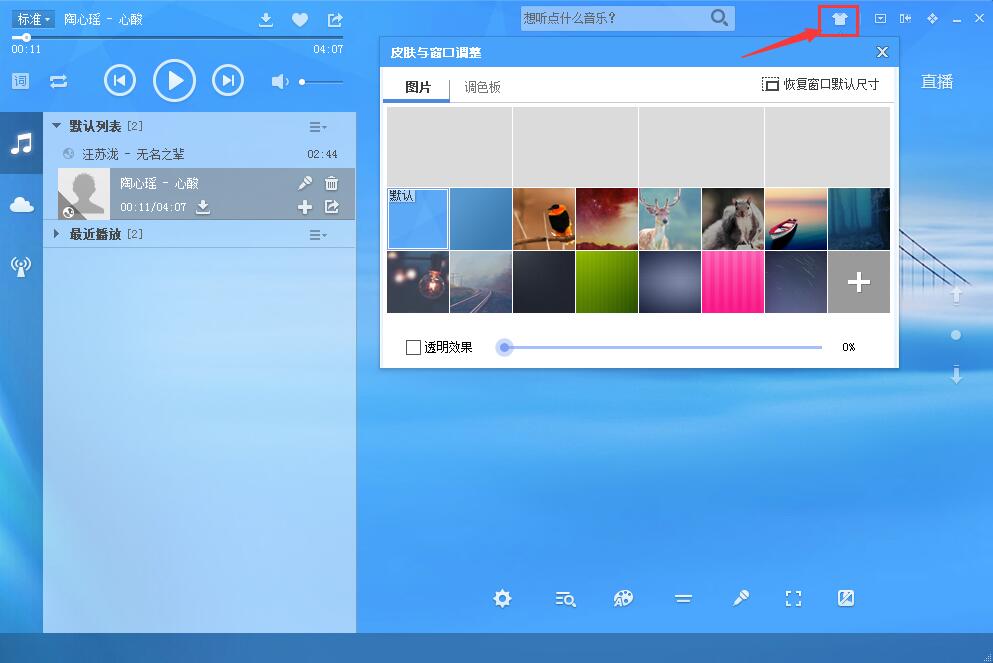Open the 直播 live link

937,82
